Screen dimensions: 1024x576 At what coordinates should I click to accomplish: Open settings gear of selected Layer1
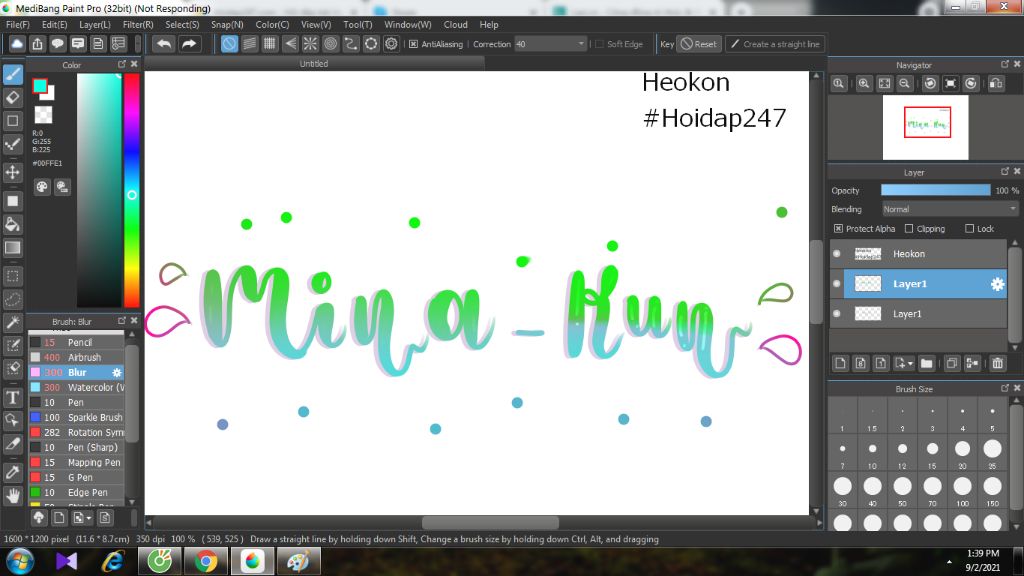pos(997,284)
